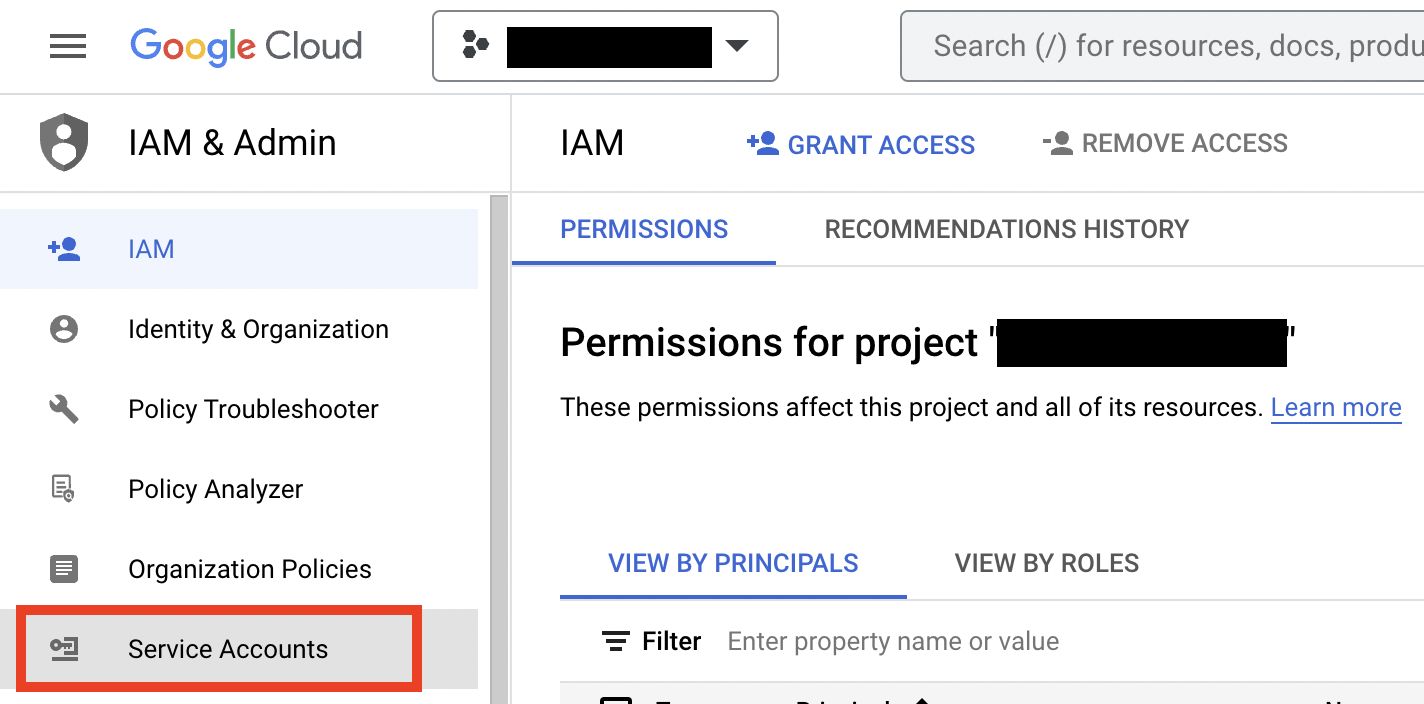Click the Grant Access button

(861, 144)
